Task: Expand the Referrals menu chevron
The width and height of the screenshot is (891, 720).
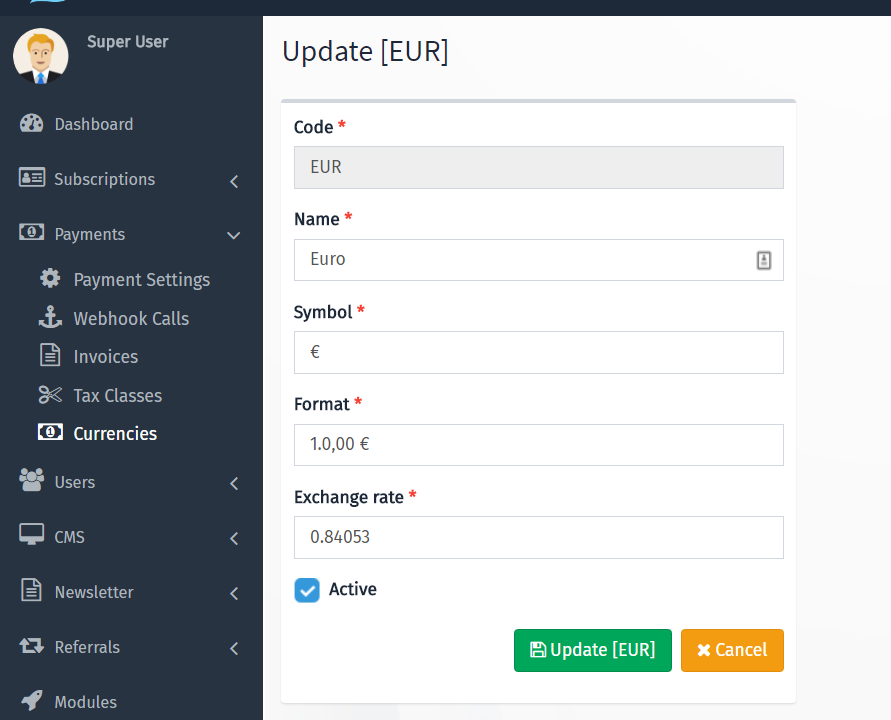Action: [234, 648]
